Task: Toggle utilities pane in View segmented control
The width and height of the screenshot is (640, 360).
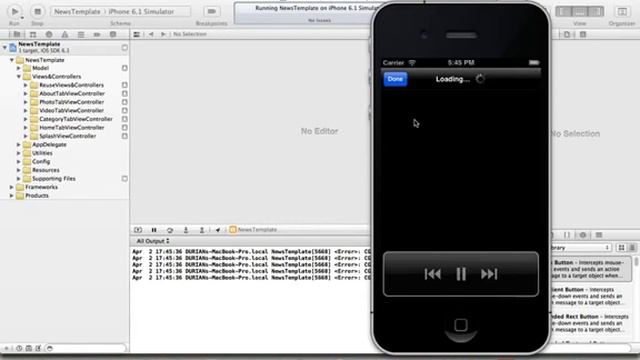Action: tap(596, 11)
